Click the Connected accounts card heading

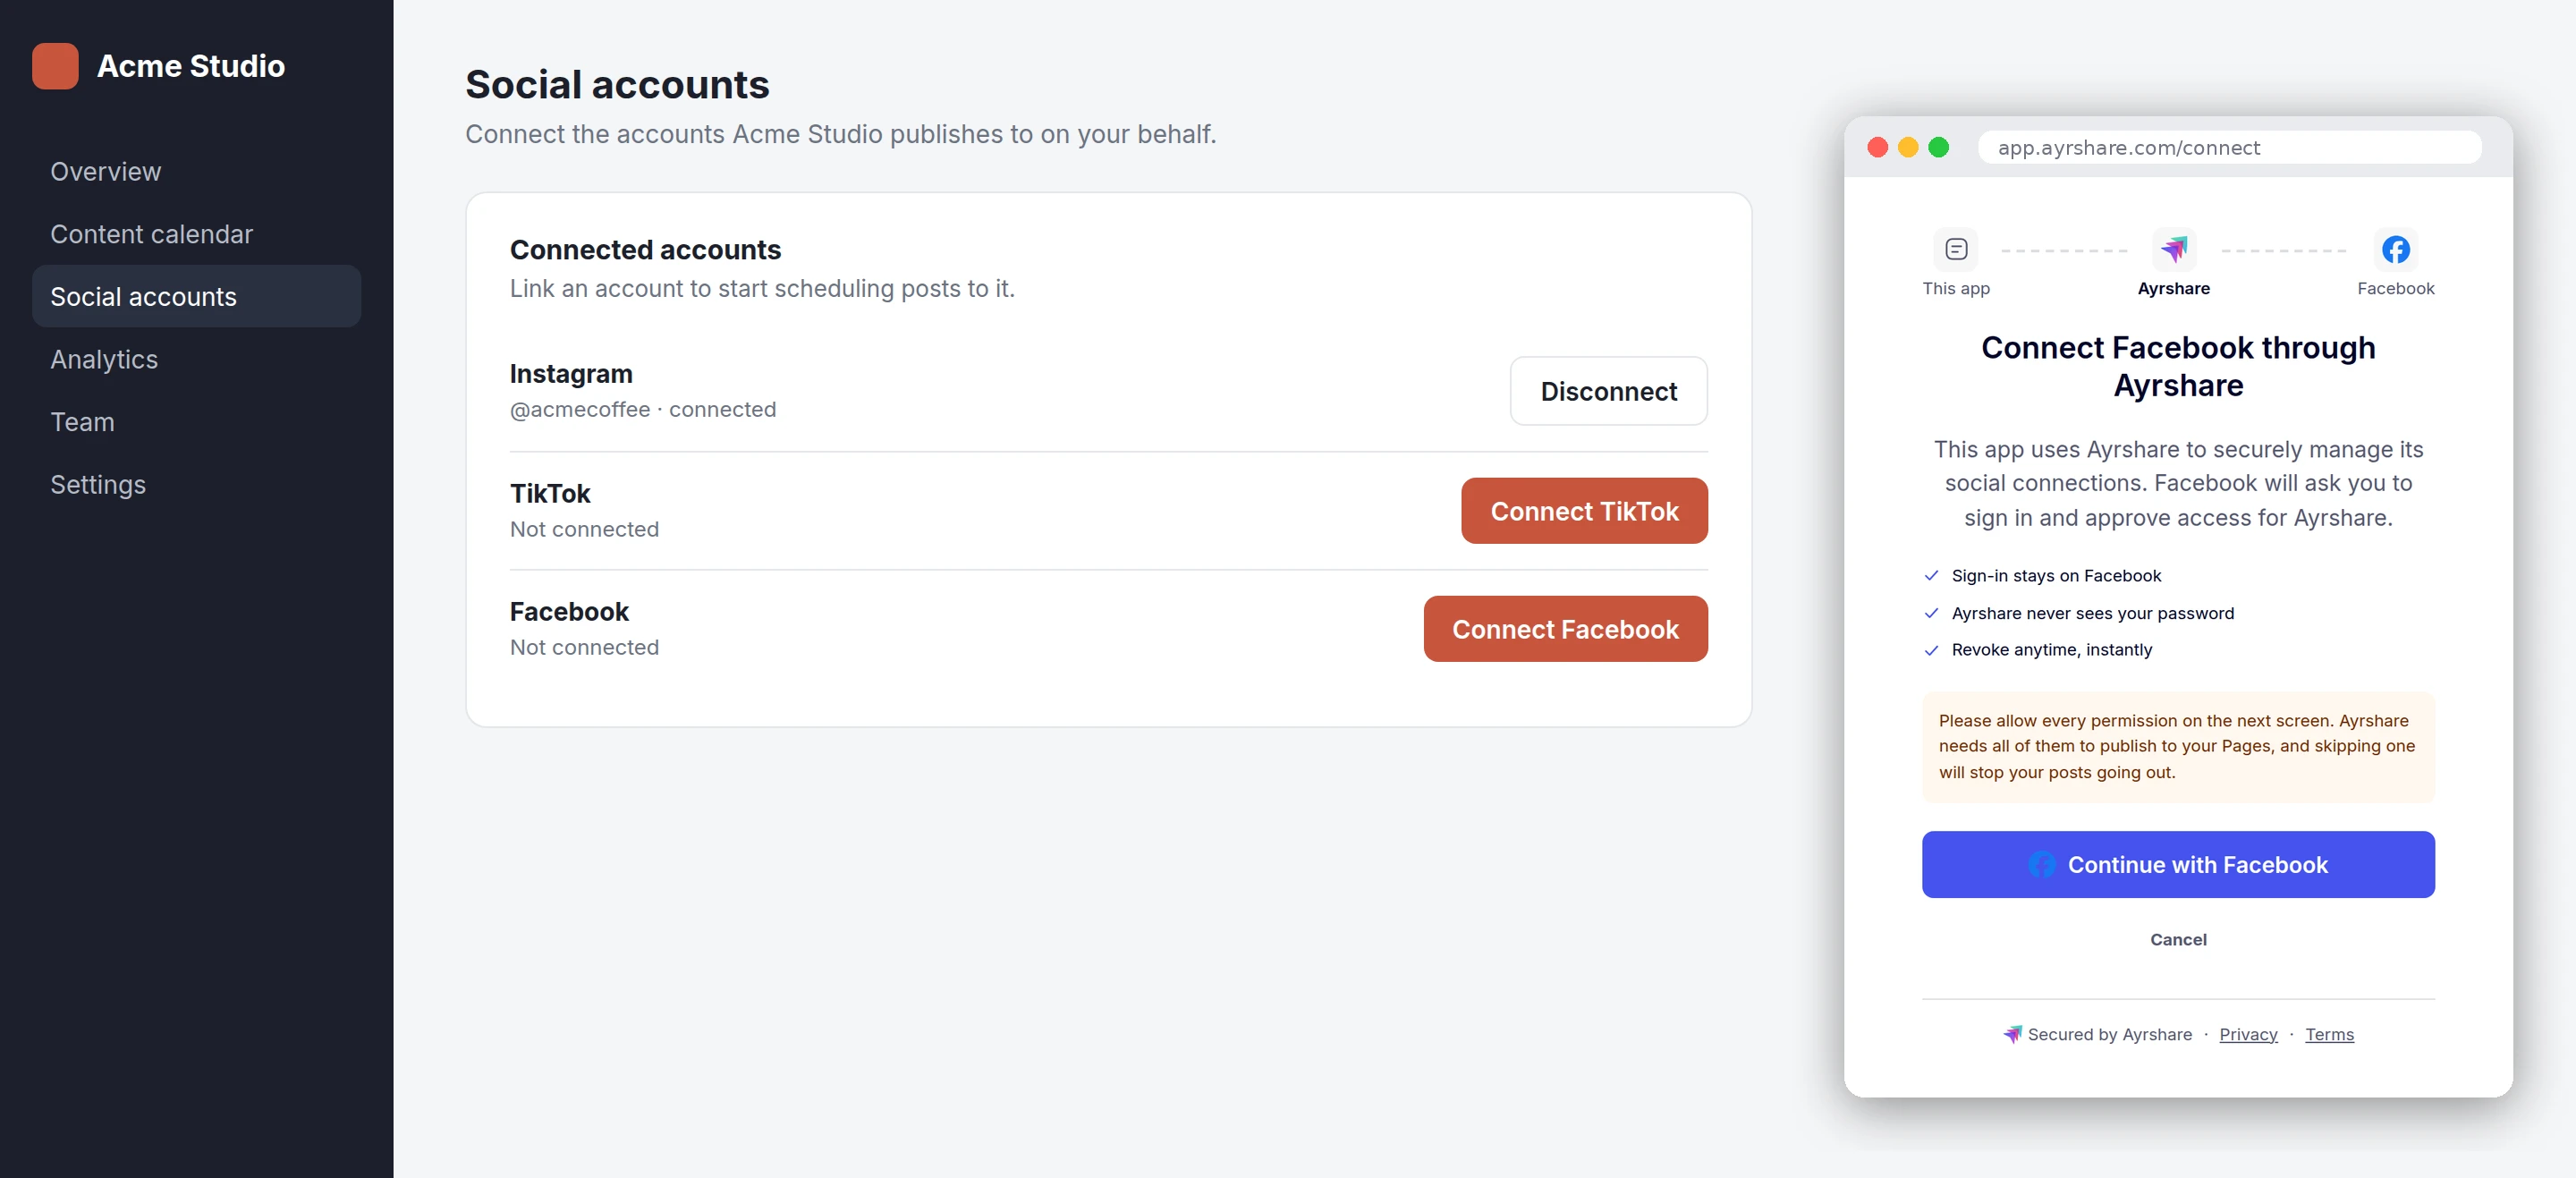click(x=645, y=249)
